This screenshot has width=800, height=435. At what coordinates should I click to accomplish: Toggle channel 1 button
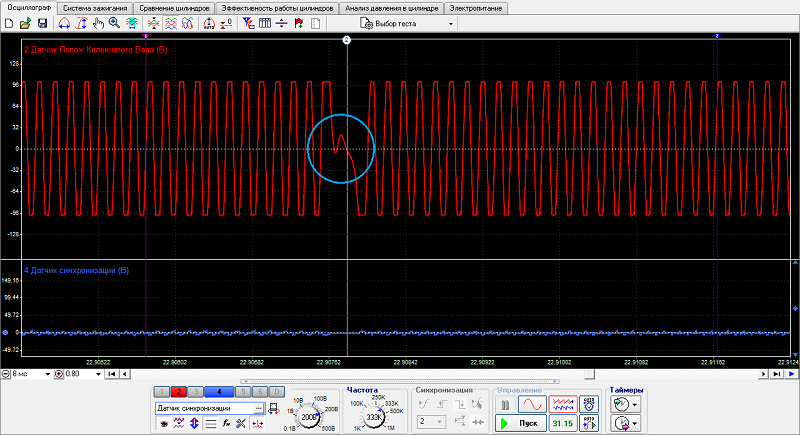coord(162,392)
